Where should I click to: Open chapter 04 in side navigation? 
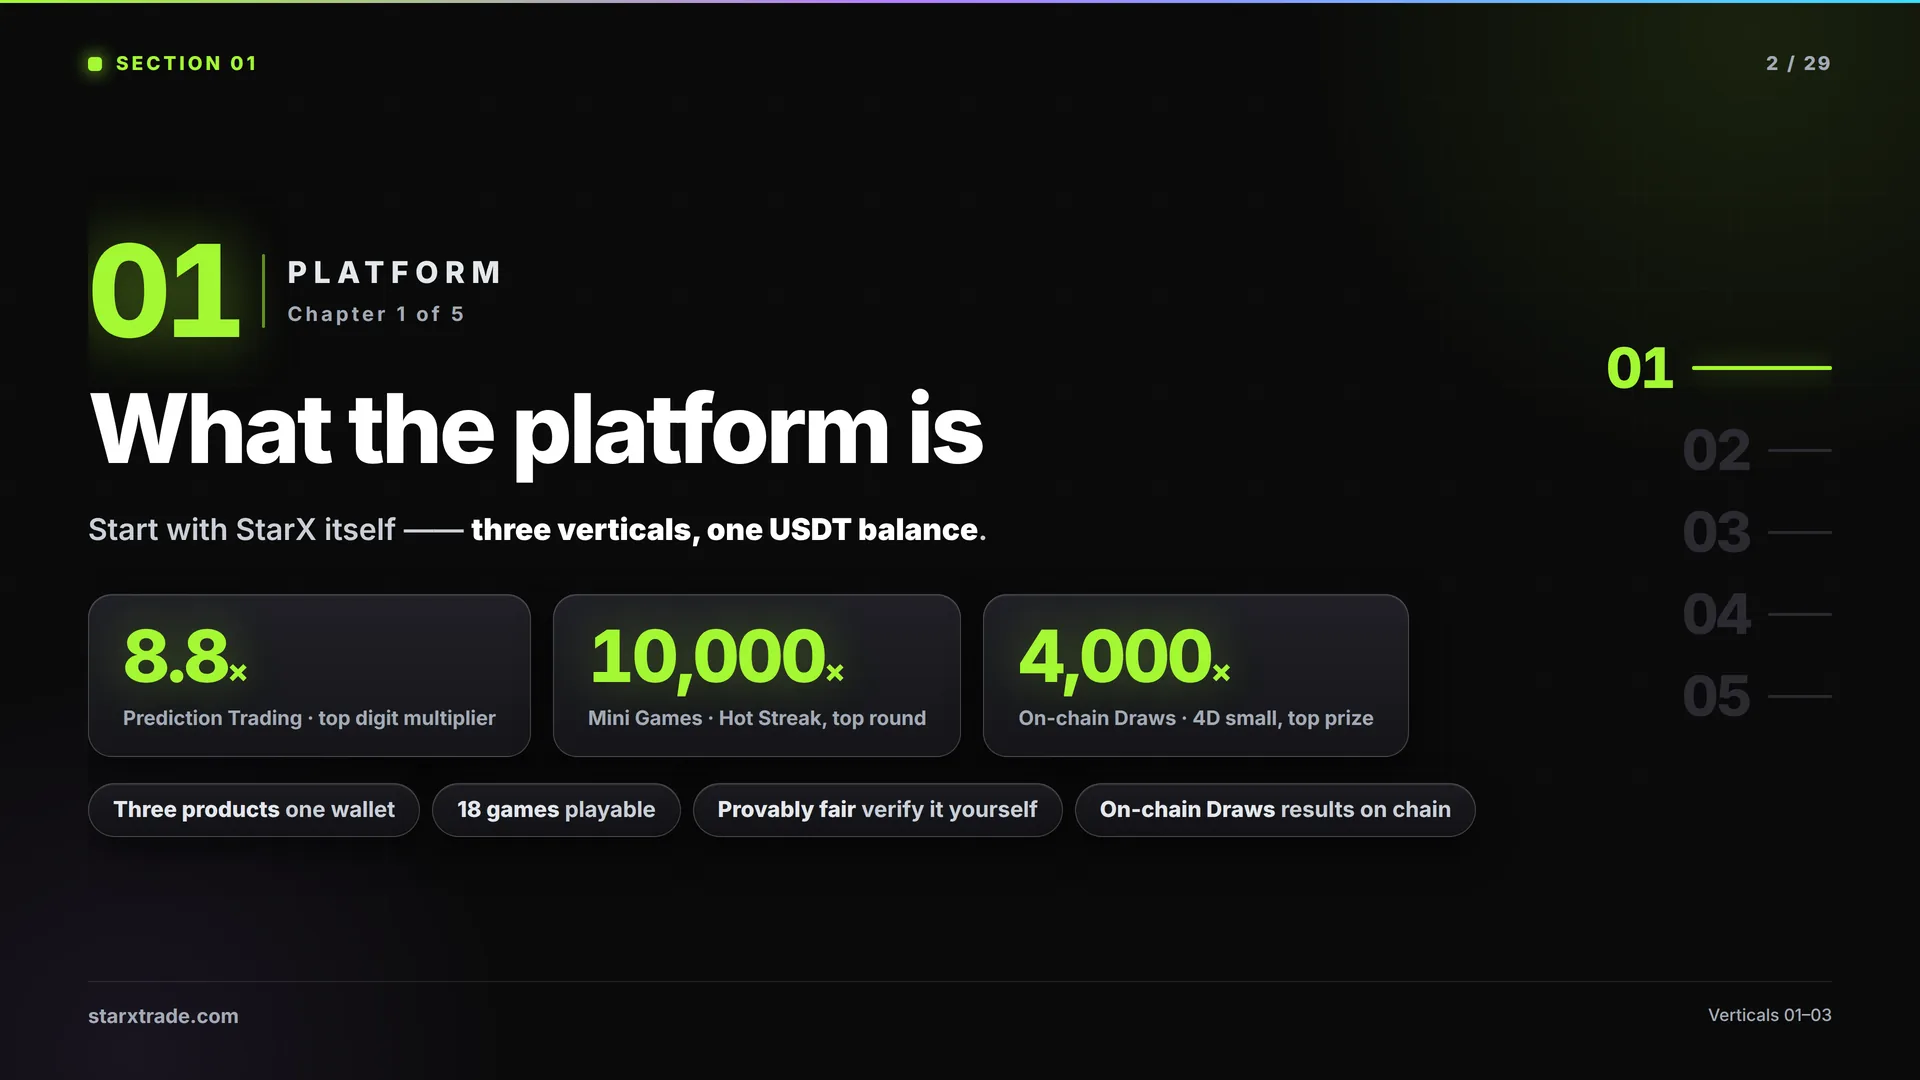click(1757, 614)
